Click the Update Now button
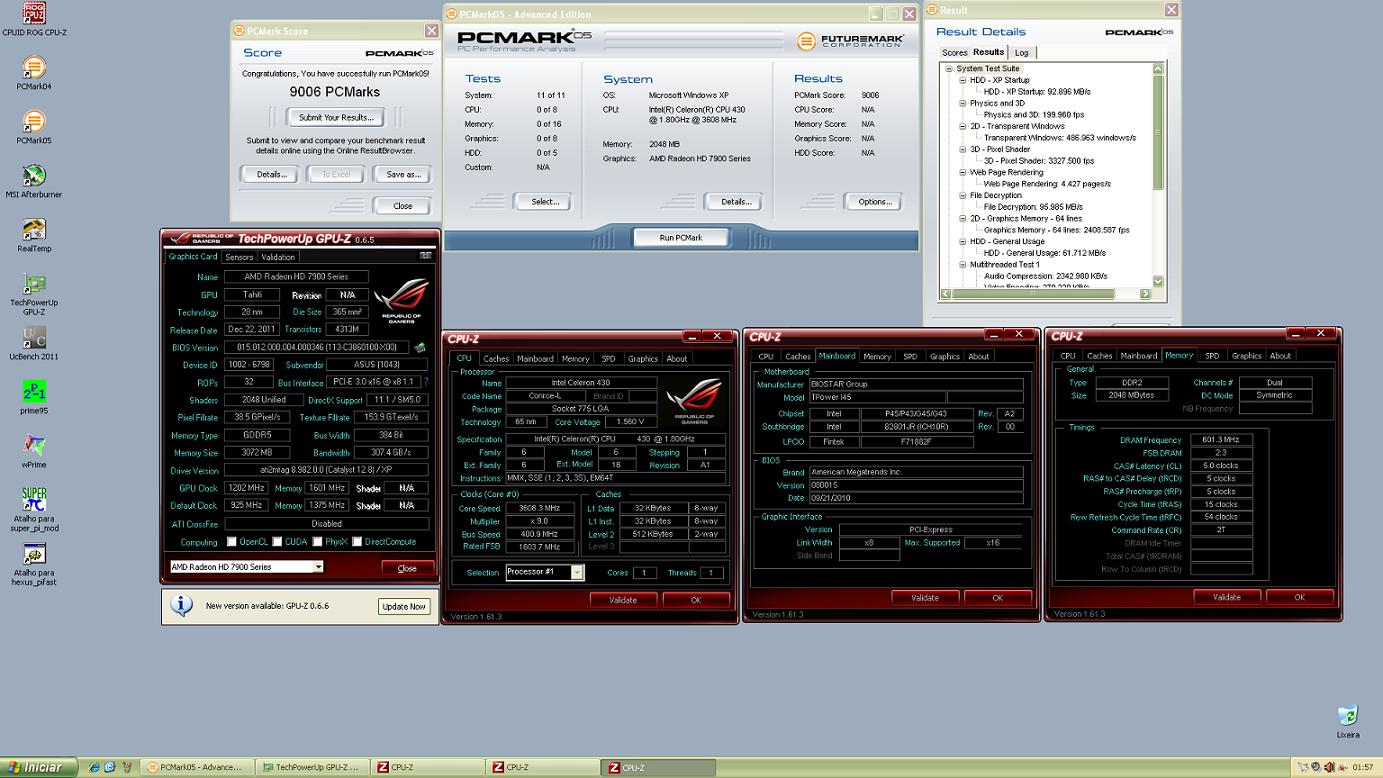Viewport: 1383px width, 778px height. pyautogui.click(x=404, y=606)
